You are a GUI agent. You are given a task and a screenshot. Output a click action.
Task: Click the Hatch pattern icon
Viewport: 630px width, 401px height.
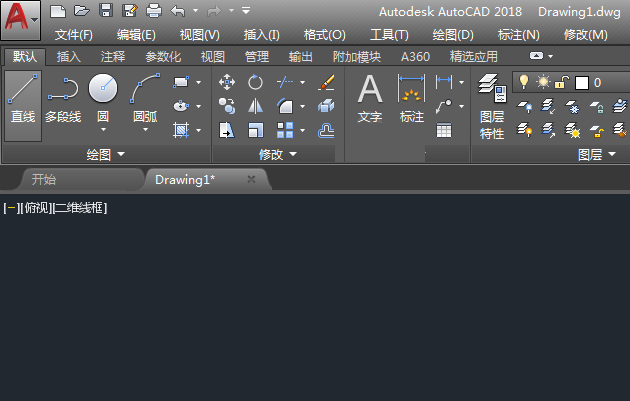click(181, 130)
